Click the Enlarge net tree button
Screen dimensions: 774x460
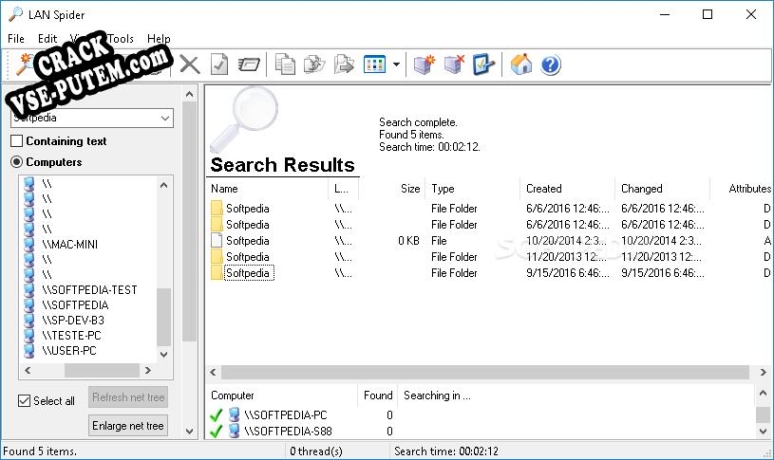pyautogui.click(x=128, y=426)
